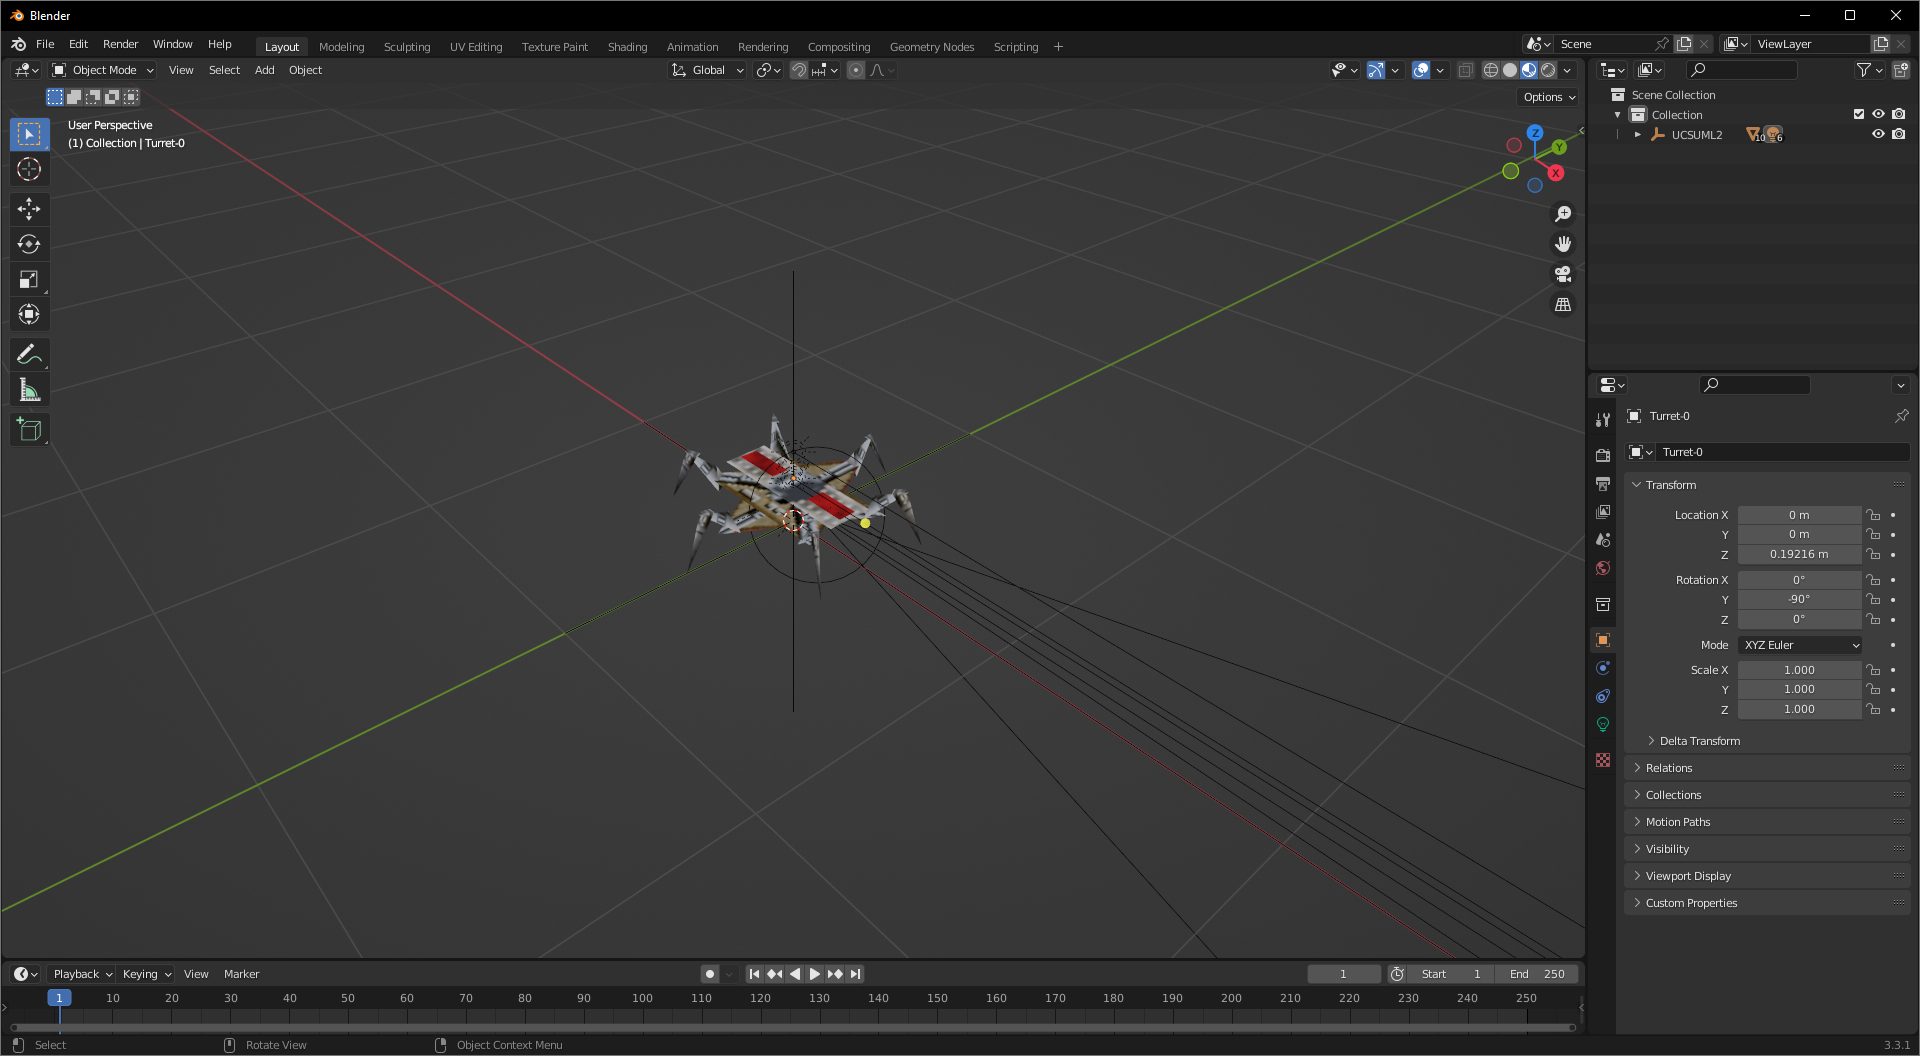The height and width of the screenshot is (1056, 1920).
Task: Switch to the Shading workspace tab
Action: click(627, 46)
